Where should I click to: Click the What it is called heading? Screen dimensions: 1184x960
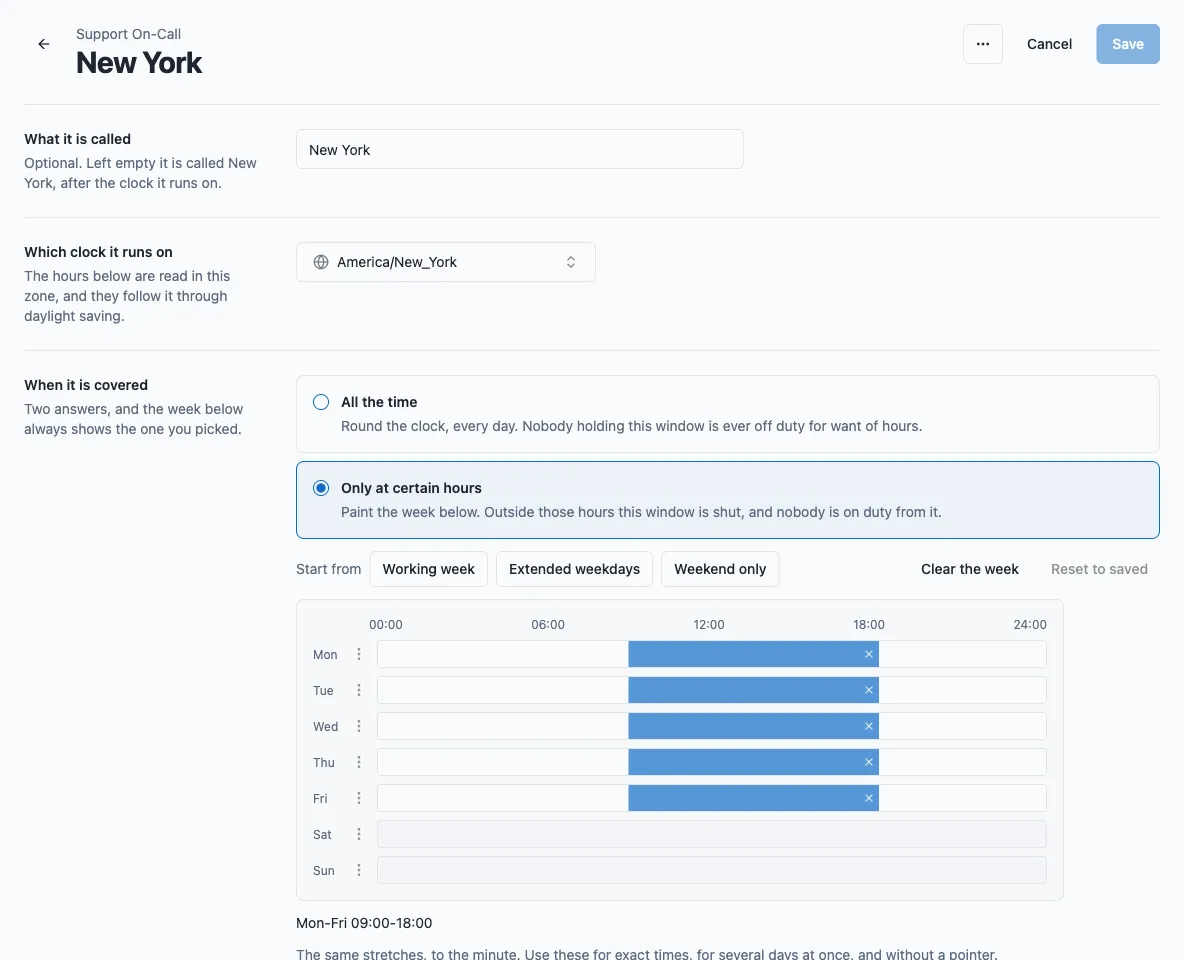tap(77, 139)
